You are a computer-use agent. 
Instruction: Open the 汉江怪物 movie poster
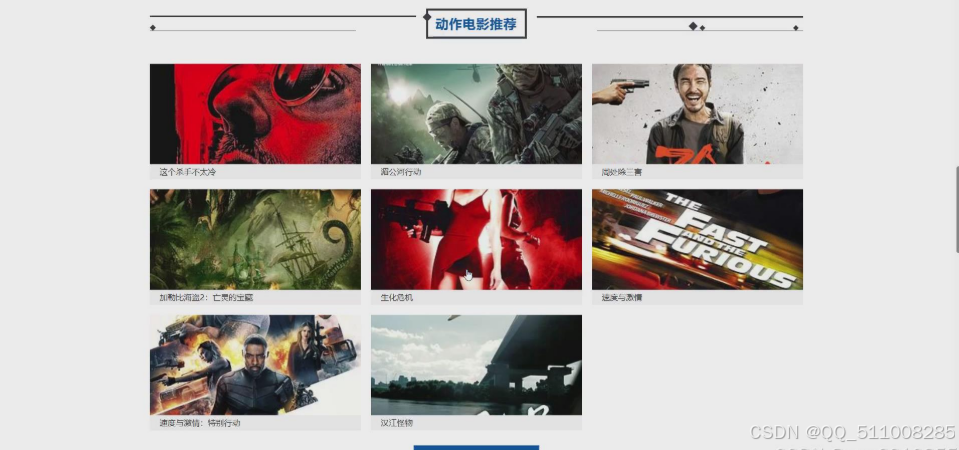click(476, 365)
